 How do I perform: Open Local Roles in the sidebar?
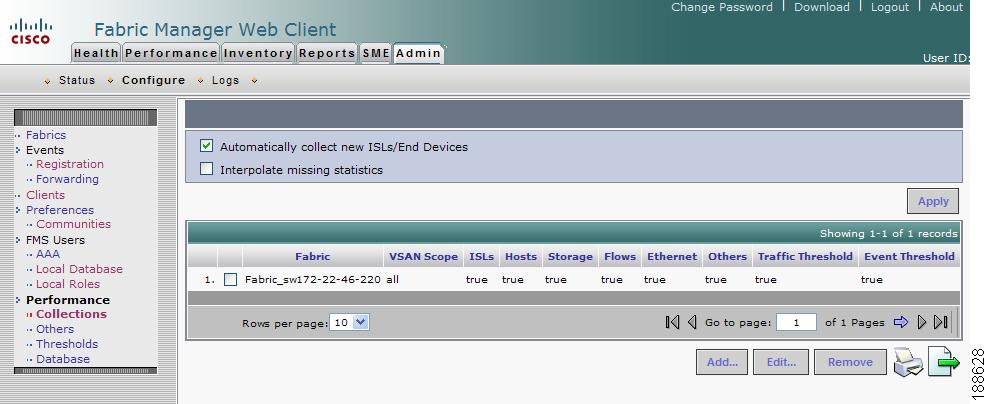tap(67, 284)
